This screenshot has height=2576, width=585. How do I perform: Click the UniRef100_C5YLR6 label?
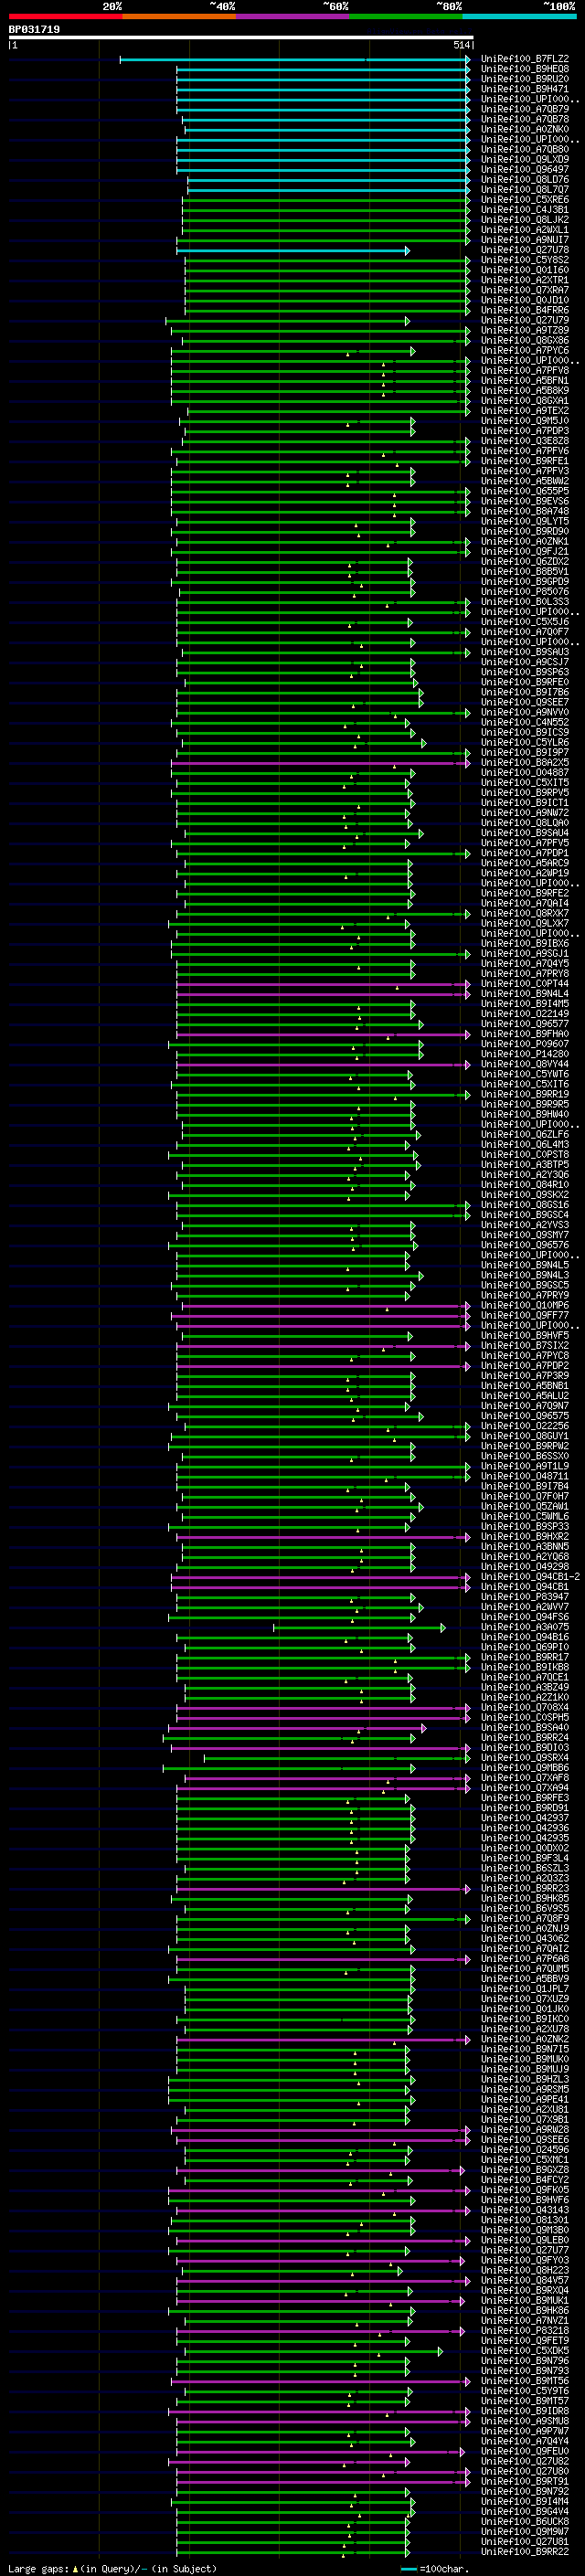coord(524,742)
